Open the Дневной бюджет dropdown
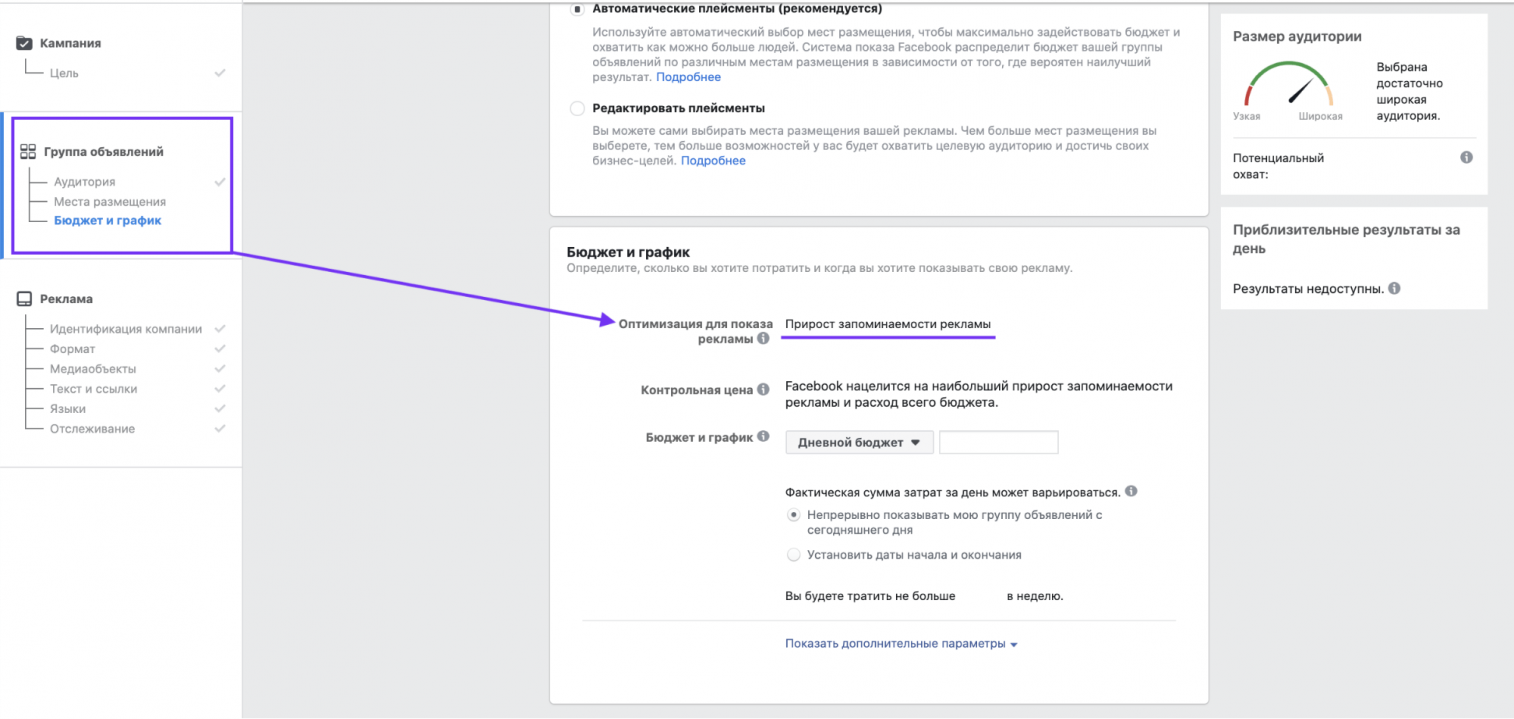Screen dimensions: 1514x719 (x=859, y=442)
